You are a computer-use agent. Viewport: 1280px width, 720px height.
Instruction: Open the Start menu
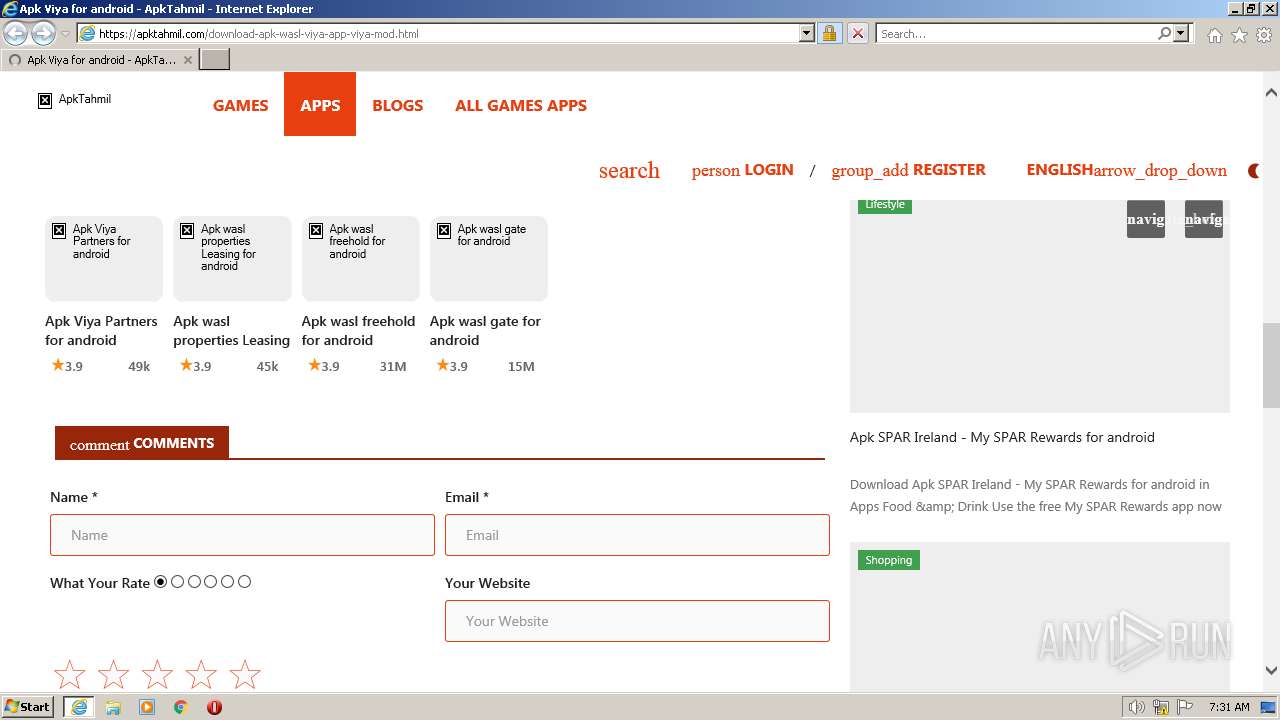tap(28, 707)
